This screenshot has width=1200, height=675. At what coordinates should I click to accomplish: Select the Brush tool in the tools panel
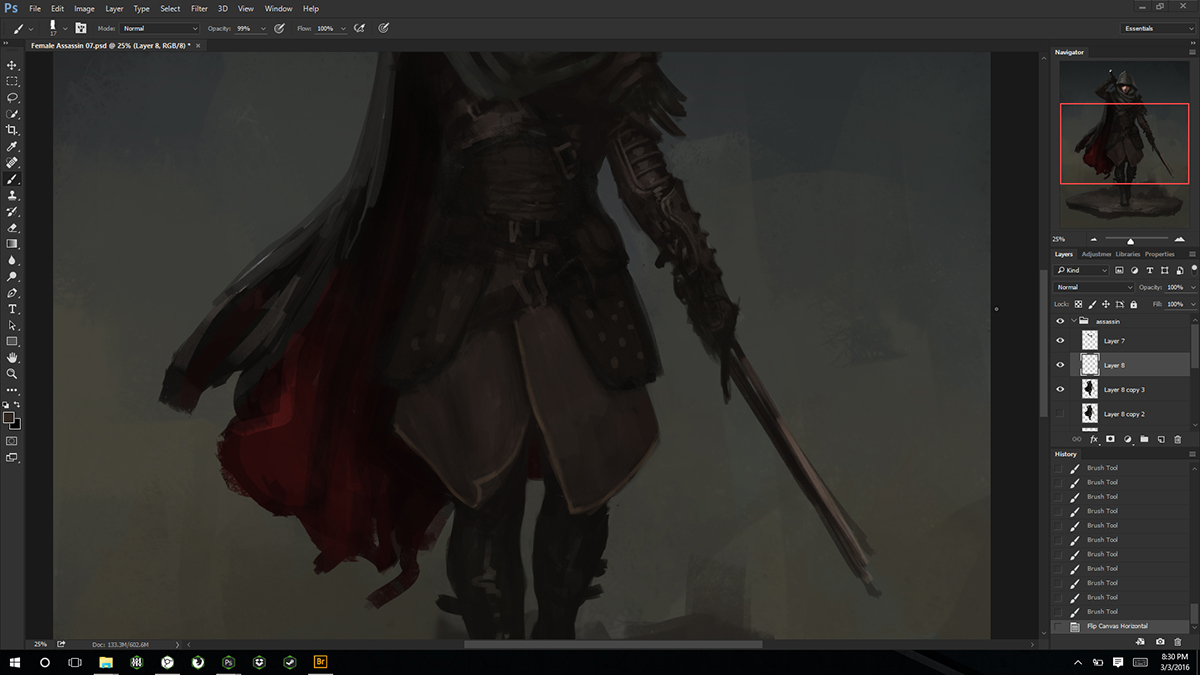pos(12,179)
